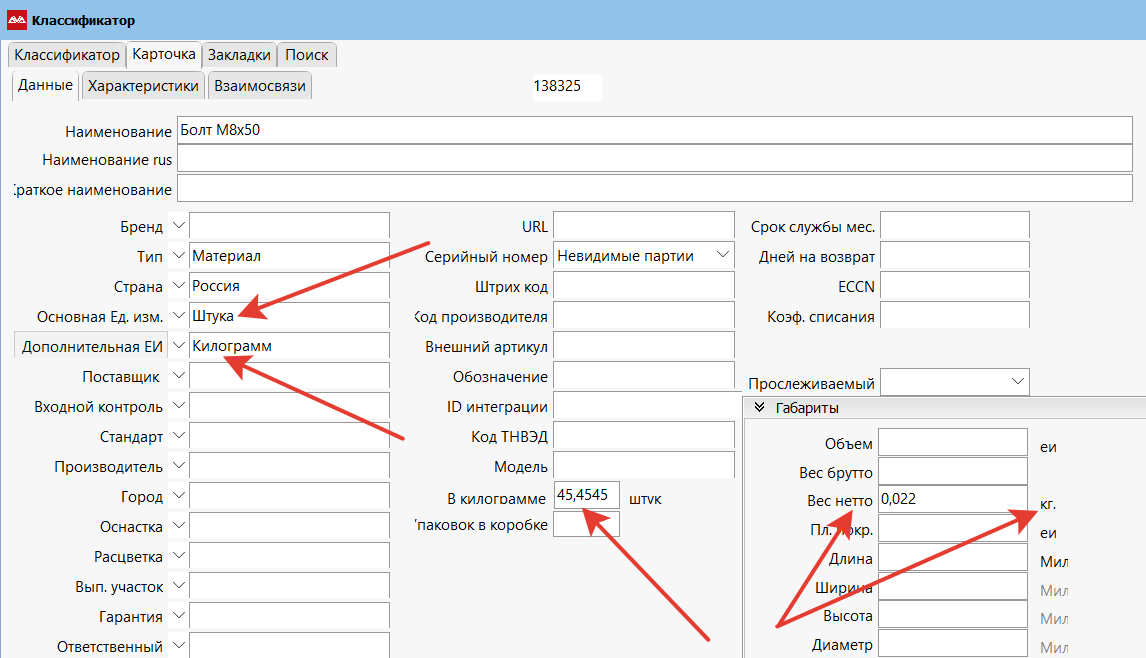Collapse the Габариты panel chevron
This screenshot has width=1146, height=658.
pos(759,408)
